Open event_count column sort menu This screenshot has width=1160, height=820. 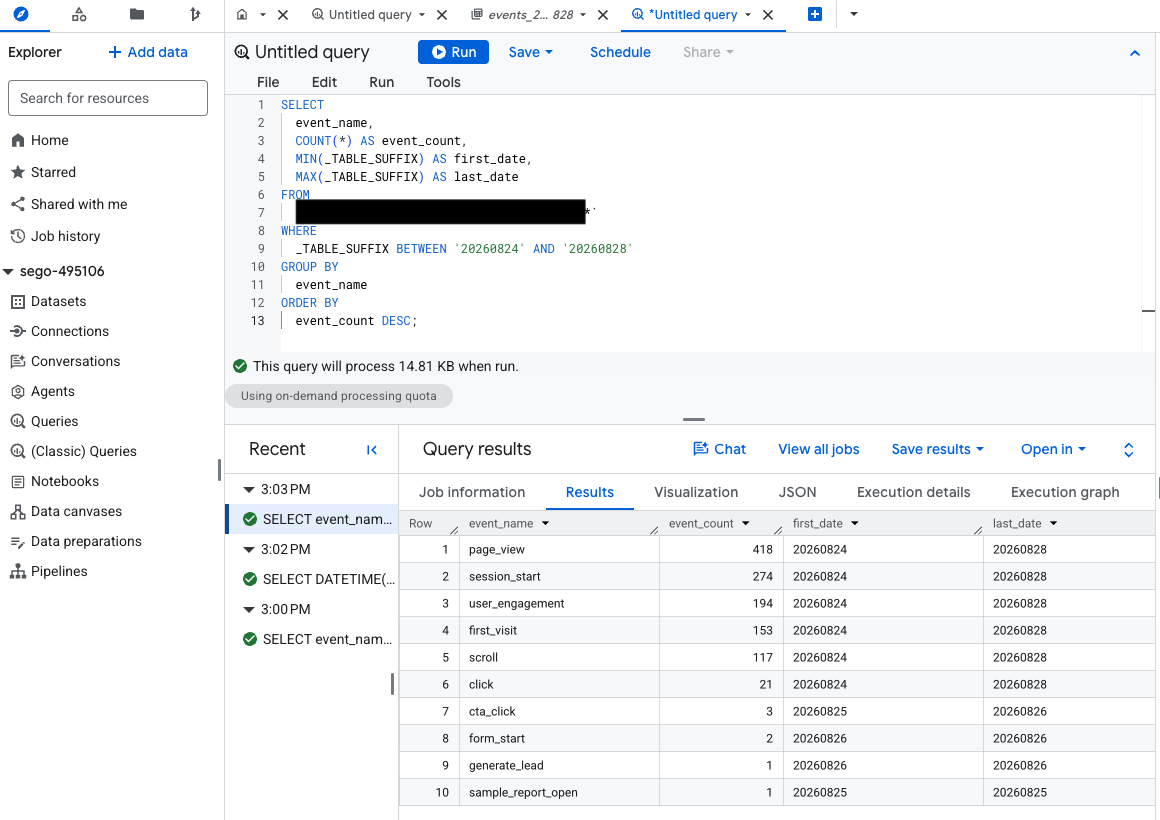[x=746, y=524]
